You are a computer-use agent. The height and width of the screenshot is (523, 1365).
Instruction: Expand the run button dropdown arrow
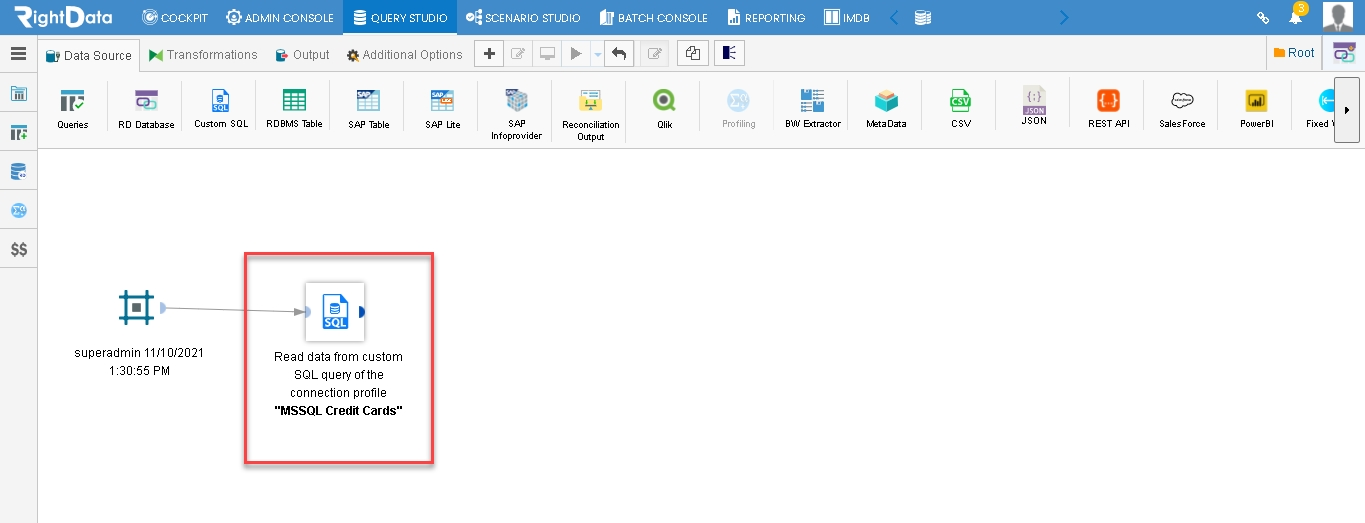597,54
